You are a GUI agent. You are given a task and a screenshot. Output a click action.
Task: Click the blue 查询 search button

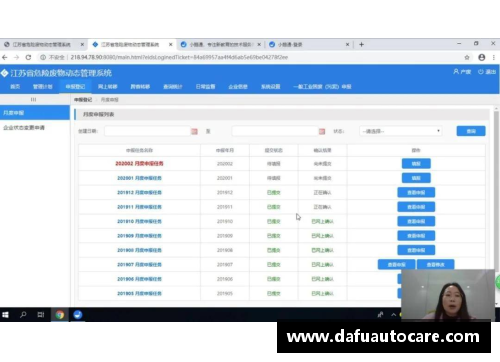[471, 131]
